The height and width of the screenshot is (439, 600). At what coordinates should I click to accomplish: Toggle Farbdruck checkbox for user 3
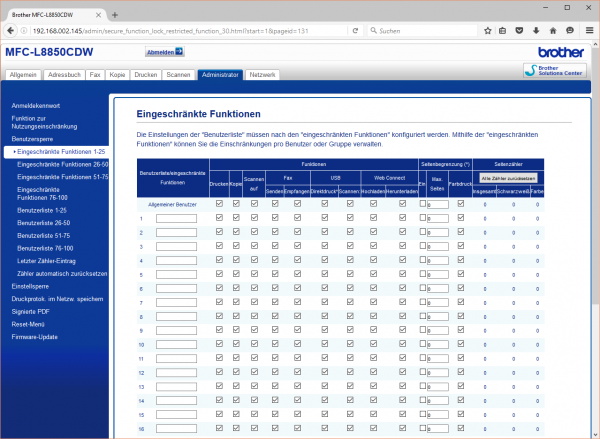click(461, 245)
